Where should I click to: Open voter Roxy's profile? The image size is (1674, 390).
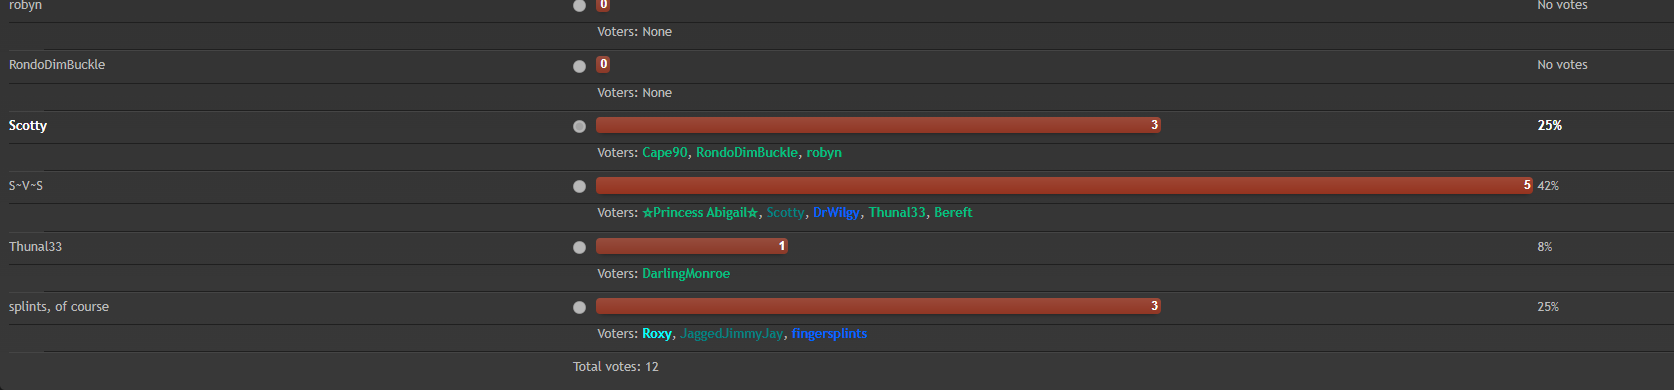[x=657, y=334]
